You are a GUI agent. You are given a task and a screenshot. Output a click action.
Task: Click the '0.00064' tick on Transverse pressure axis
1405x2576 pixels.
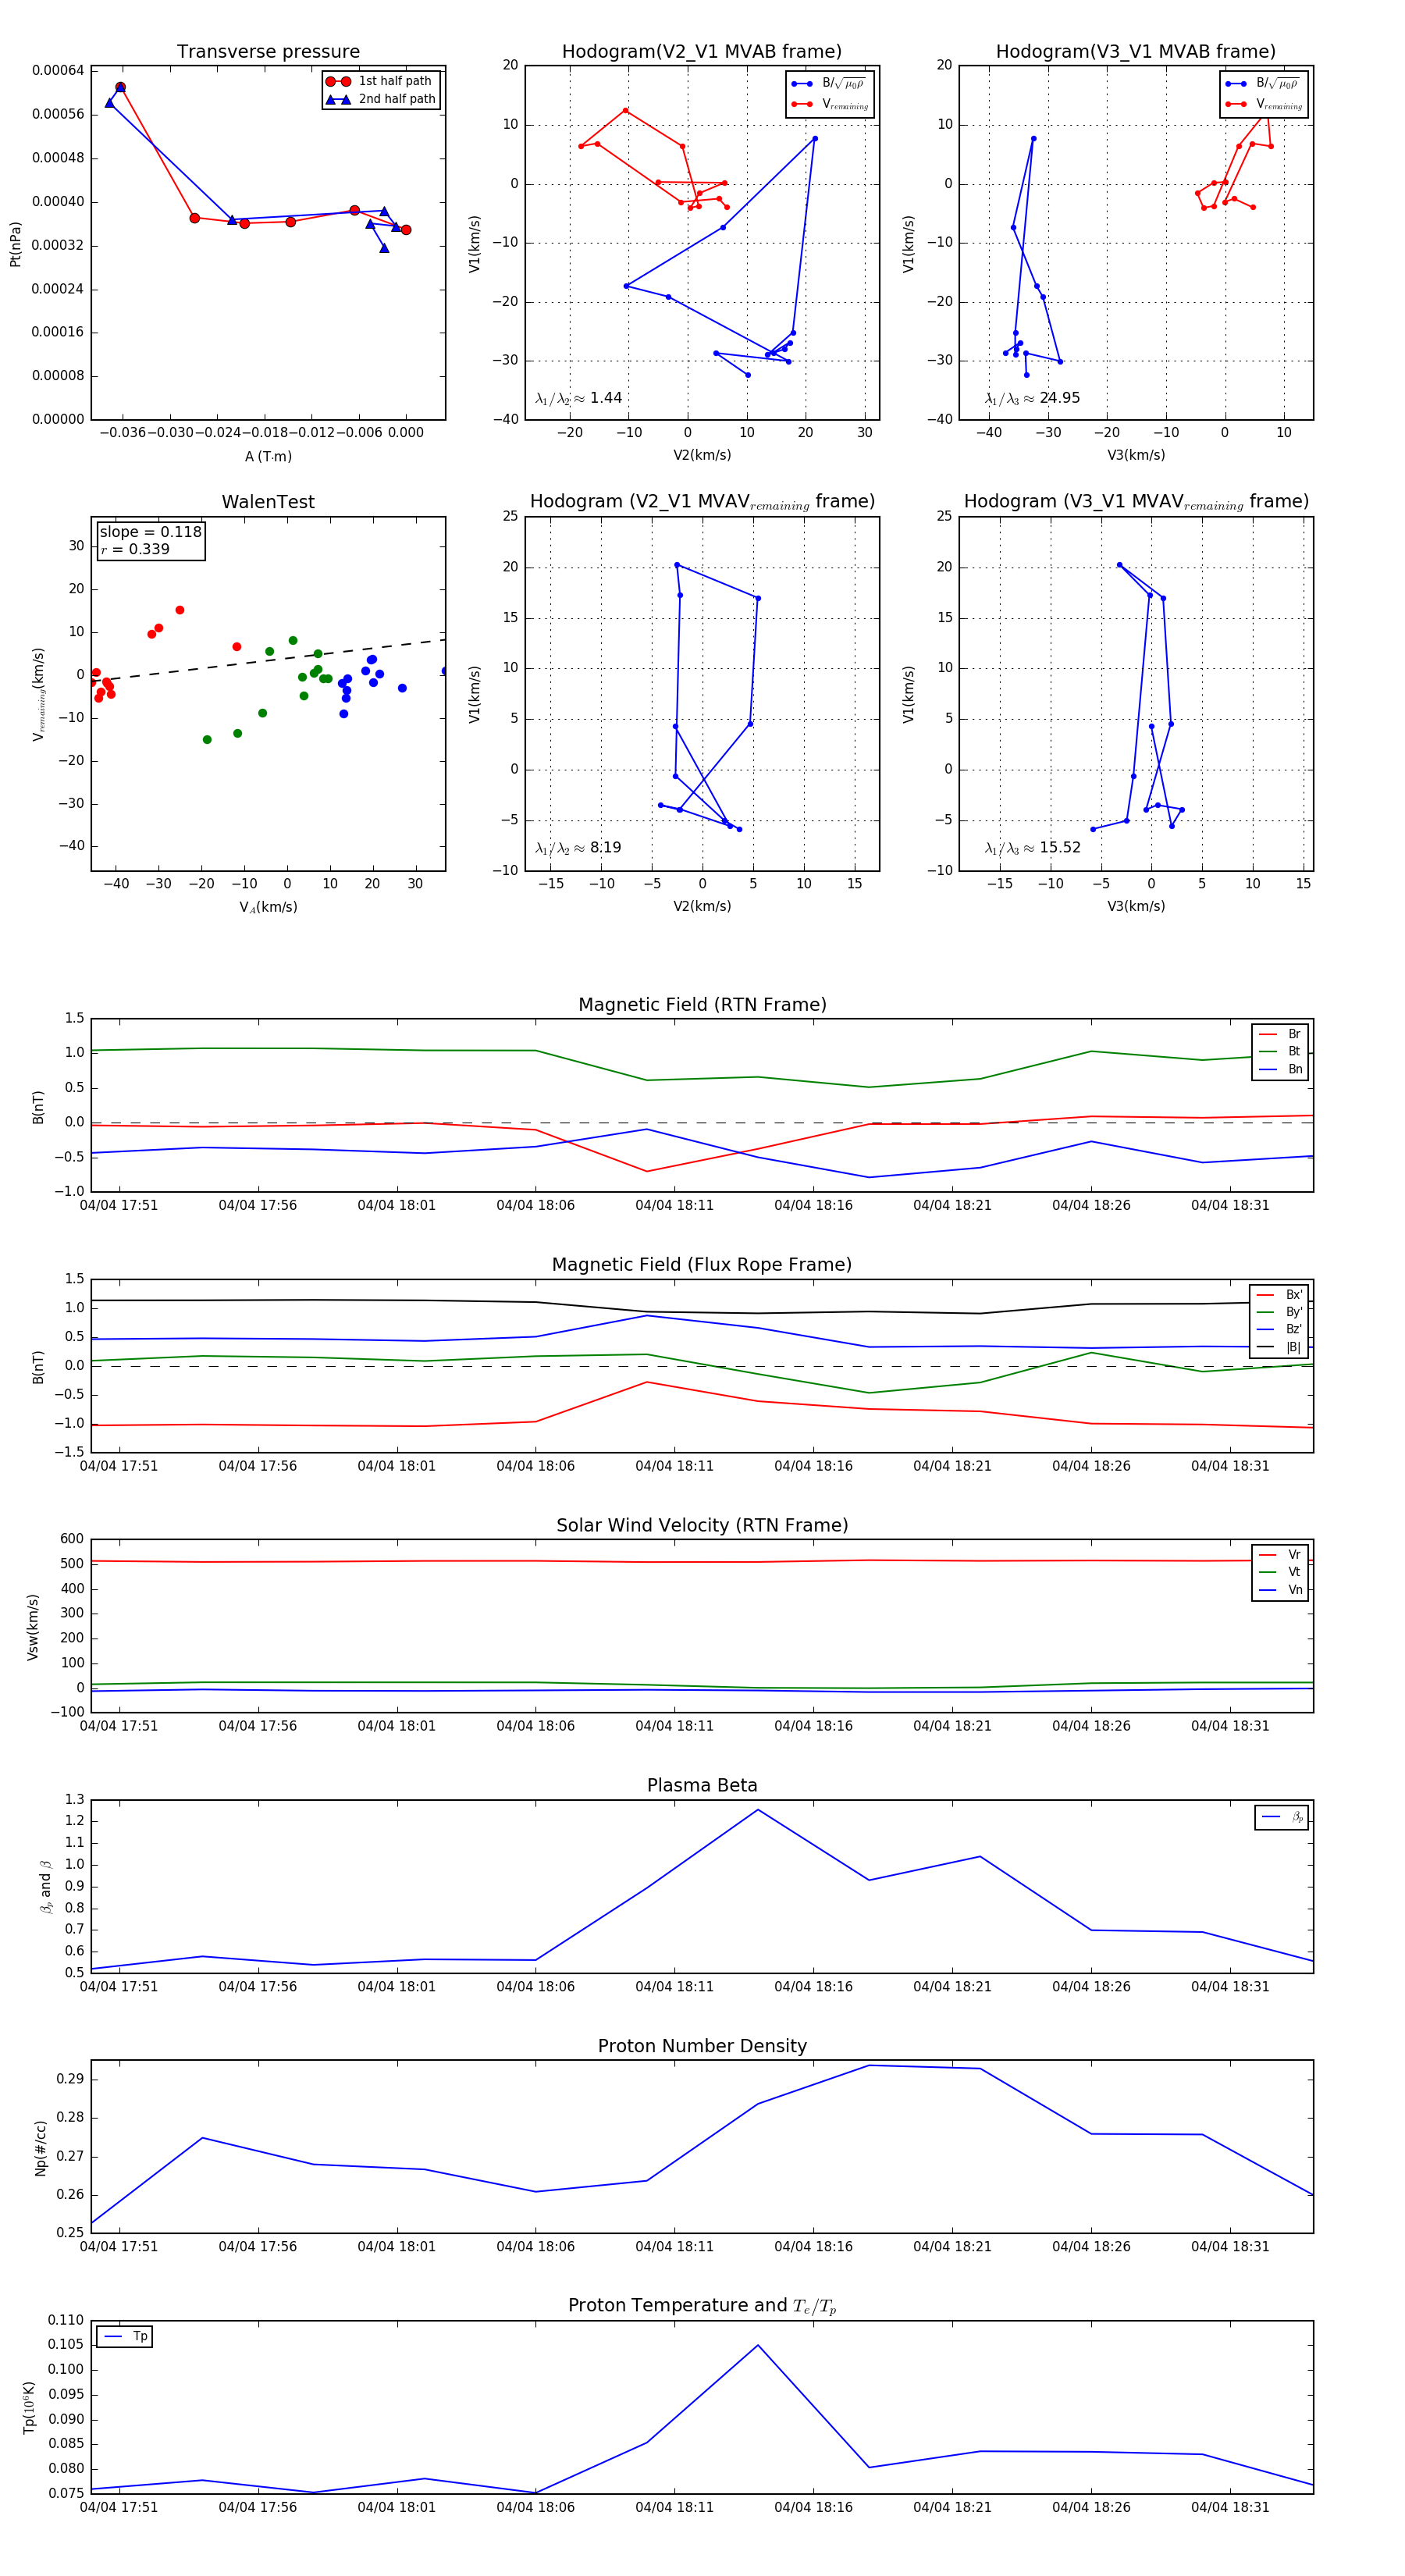[58, 70]
